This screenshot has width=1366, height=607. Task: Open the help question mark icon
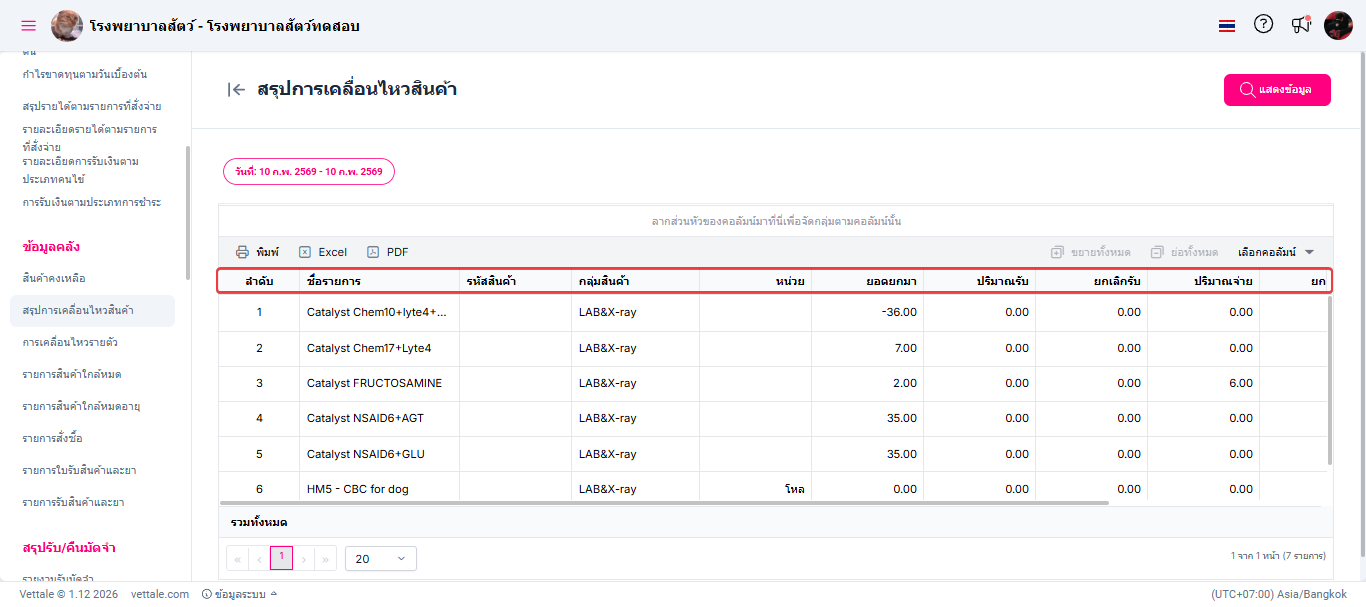pyautogui.click(x=1264, y=24)
